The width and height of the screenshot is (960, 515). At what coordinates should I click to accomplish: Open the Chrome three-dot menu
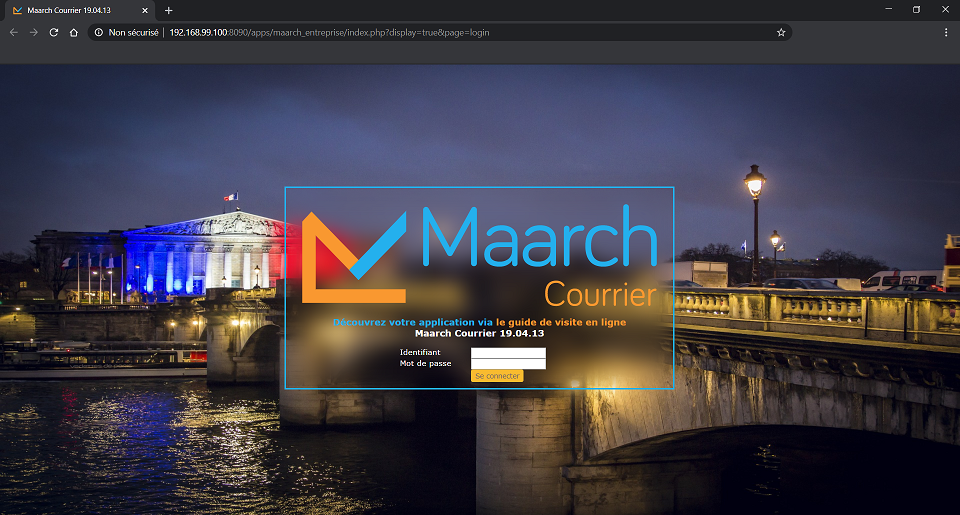tap(946, 32)
